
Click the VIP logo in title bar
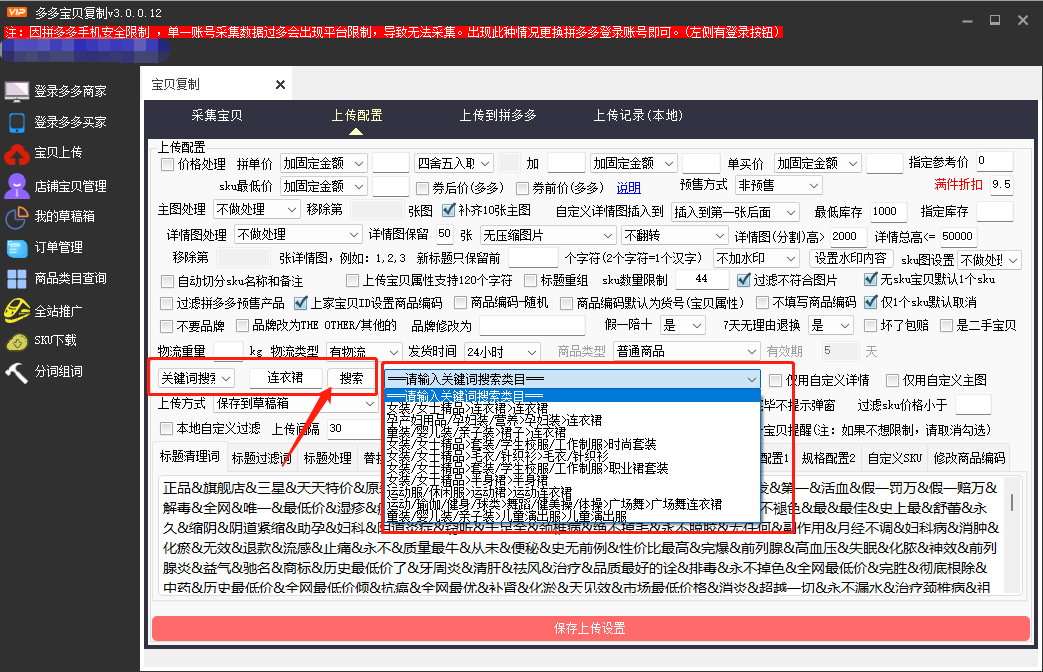point(17,12)
